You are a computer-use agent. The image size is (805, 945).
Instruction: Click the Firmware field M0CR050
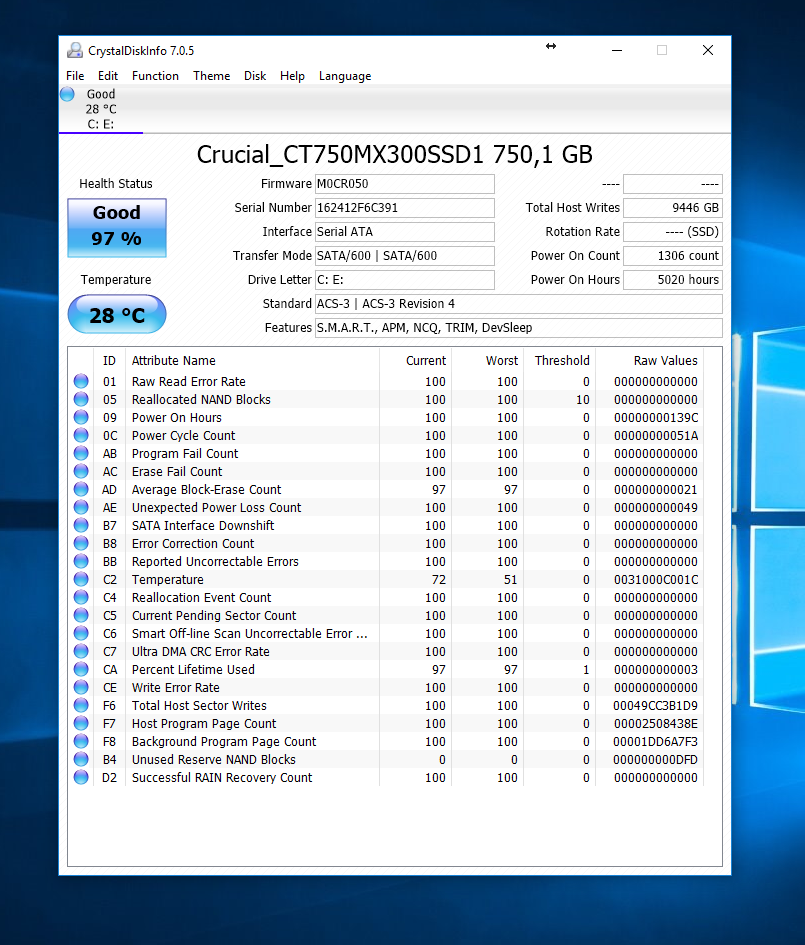click(x=404, y=184)
